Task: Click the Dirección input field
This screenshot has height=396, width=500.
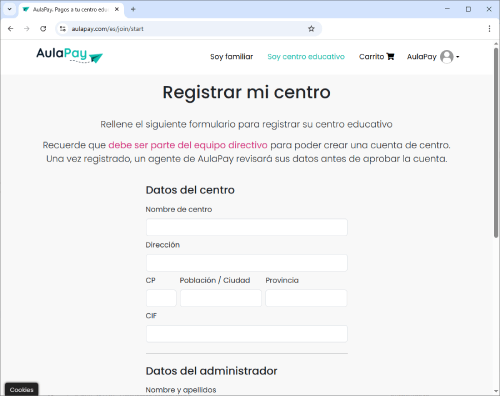Action: 247,263
